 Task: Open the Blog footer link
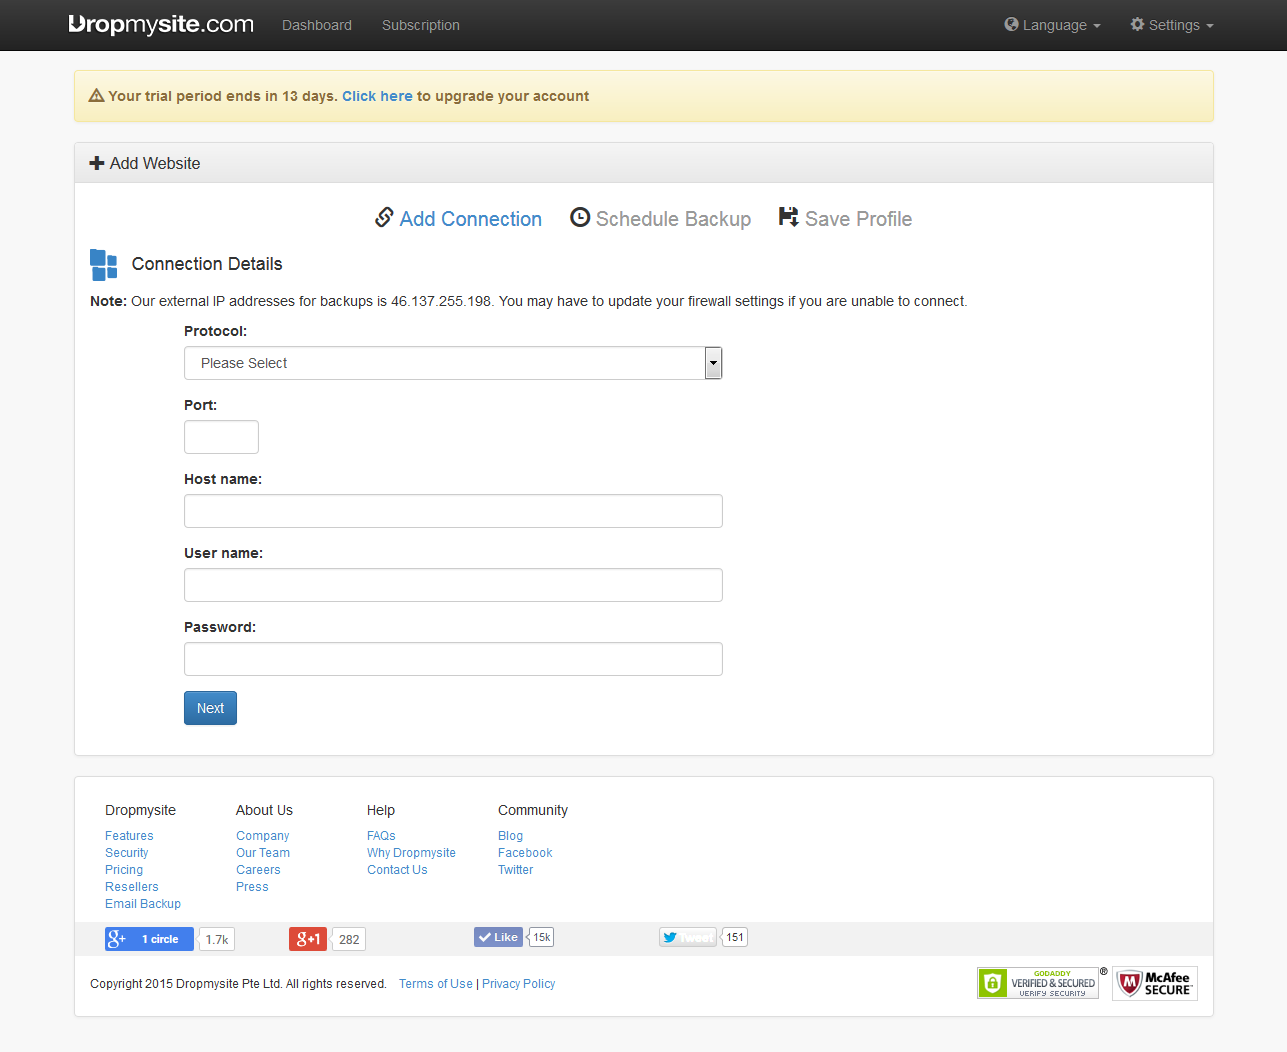510,836
